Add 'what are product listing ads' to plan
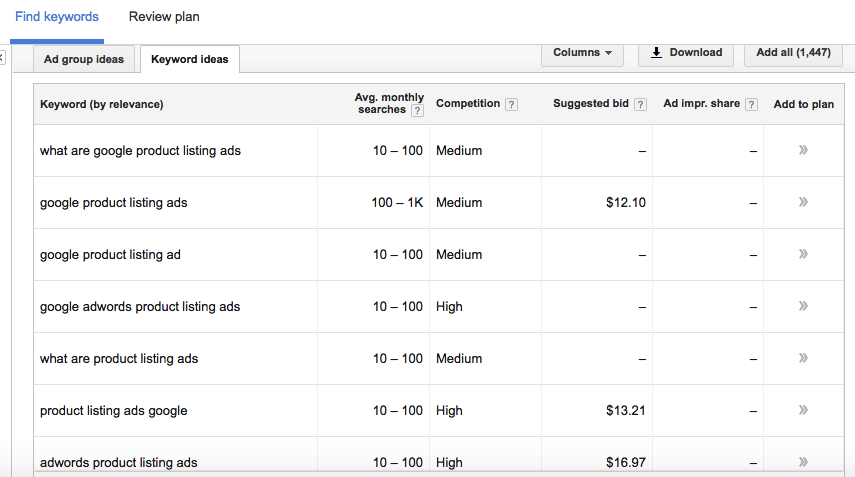This screenshot has height=477, width=855. pyautogui.click(x=803, y=359)
